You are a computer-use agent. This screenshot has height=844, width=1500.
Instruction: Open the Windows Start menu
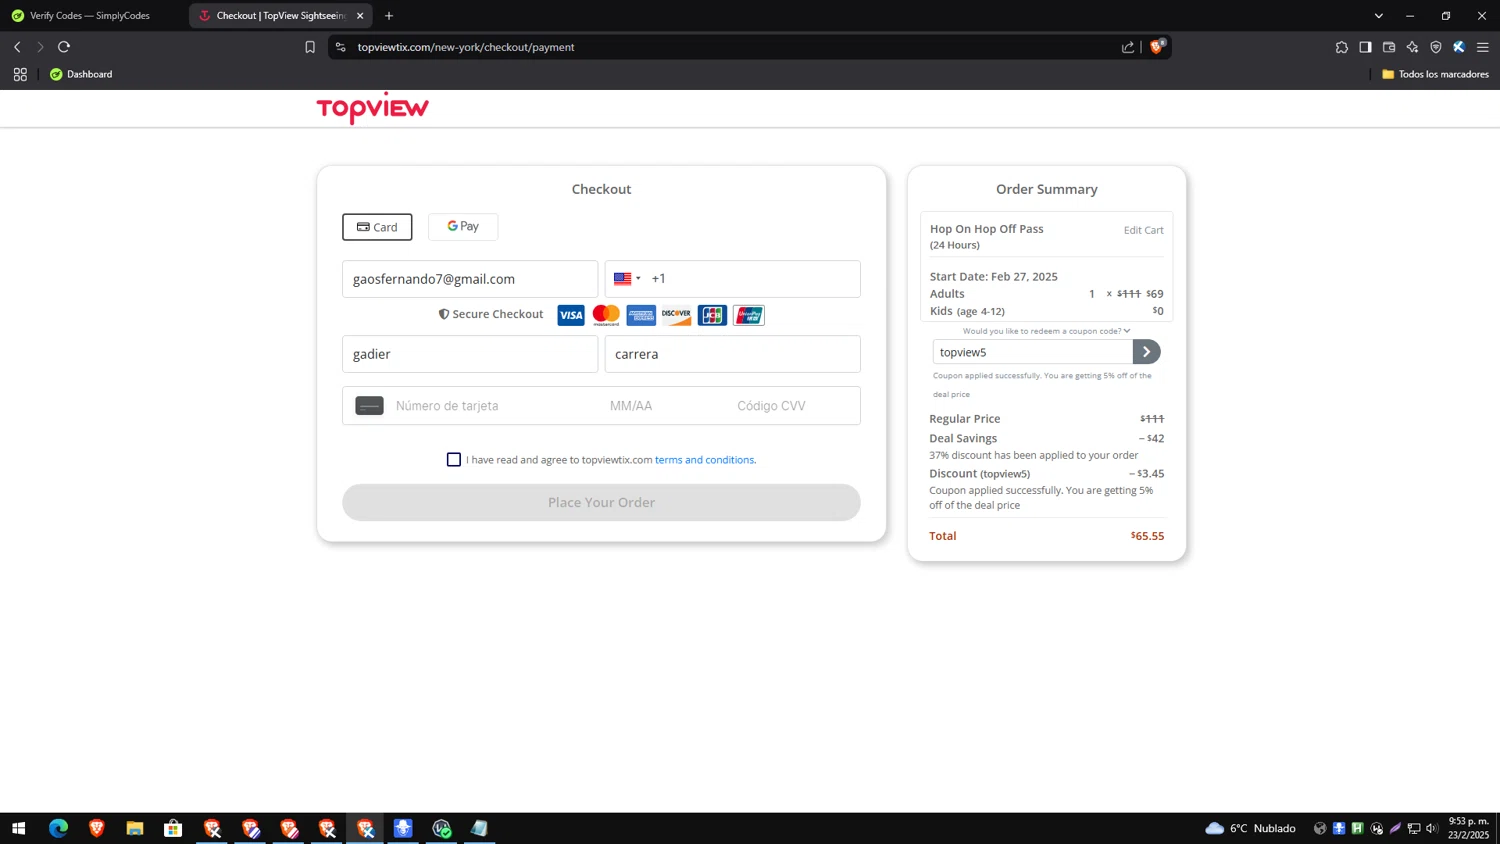click(x=18, y=828)
